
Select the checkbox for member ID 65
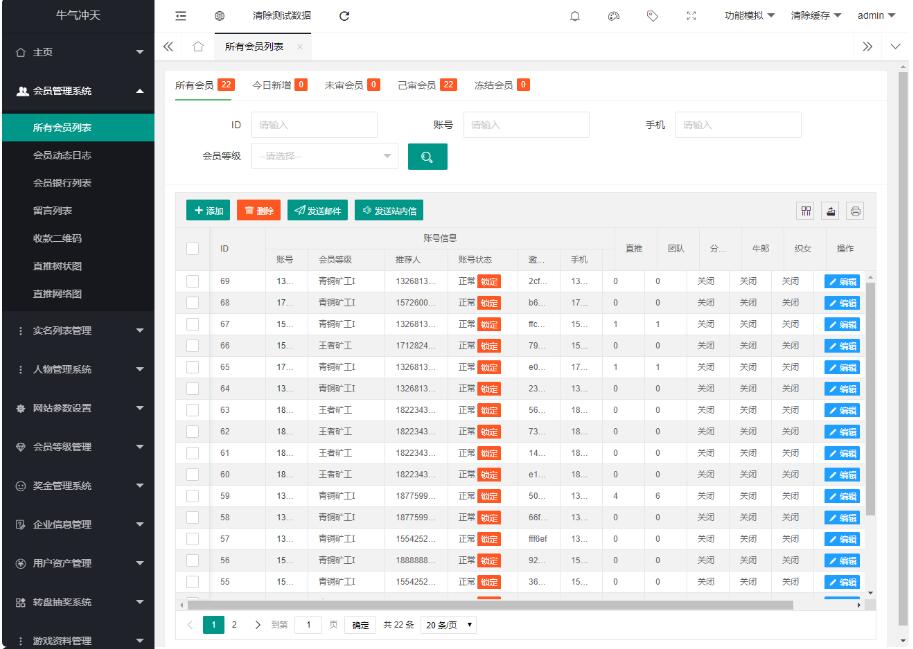click(x=194, y=368)
